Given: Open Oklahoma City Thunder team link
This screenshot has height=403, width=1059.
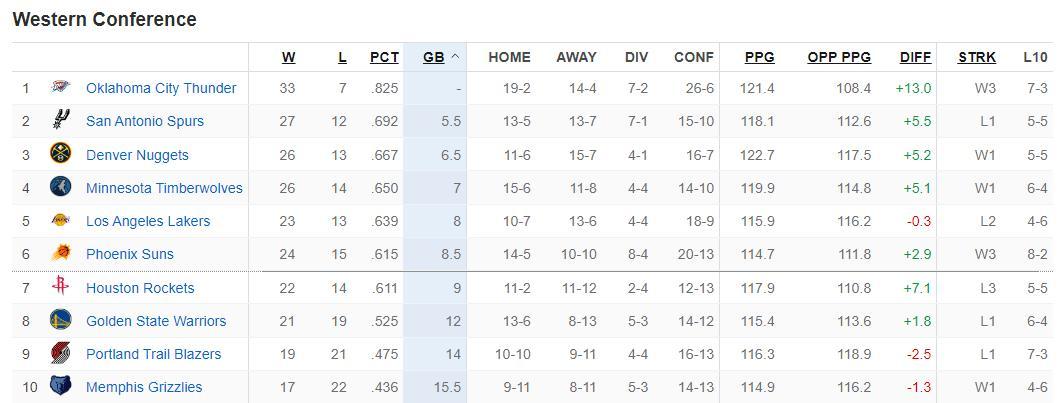Looking at the screenshot, I should [161, 88].
